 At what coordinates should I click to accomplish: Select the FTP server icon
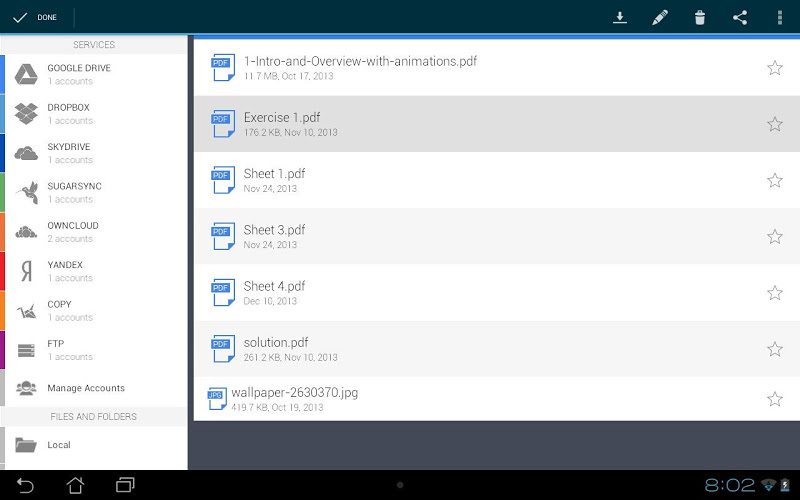click(x=26, y=350)
